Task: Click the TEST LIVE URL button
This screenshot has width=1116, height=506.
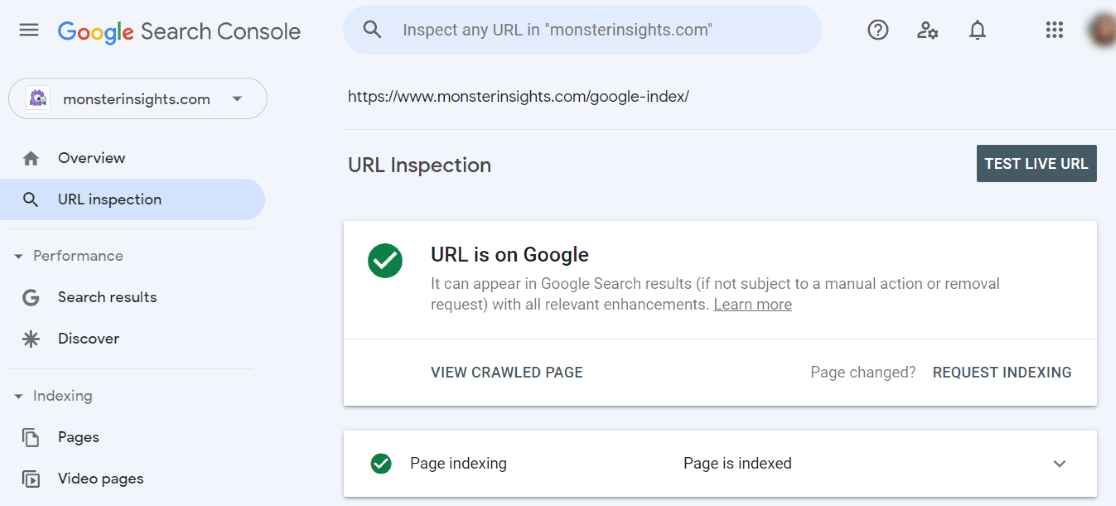Action: pyautogui.click(x=1036, y=164)
